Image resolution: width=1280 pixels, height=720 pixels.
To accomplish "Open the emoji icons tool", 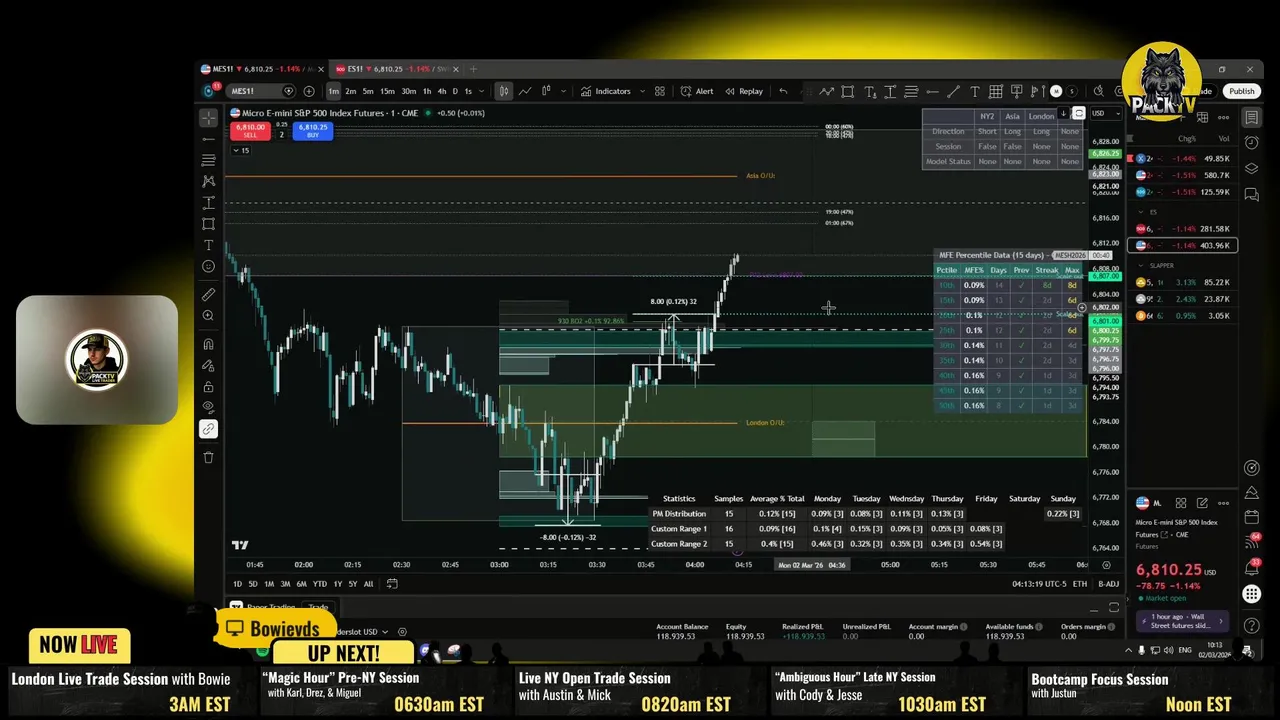I will (x=208, y=266).
